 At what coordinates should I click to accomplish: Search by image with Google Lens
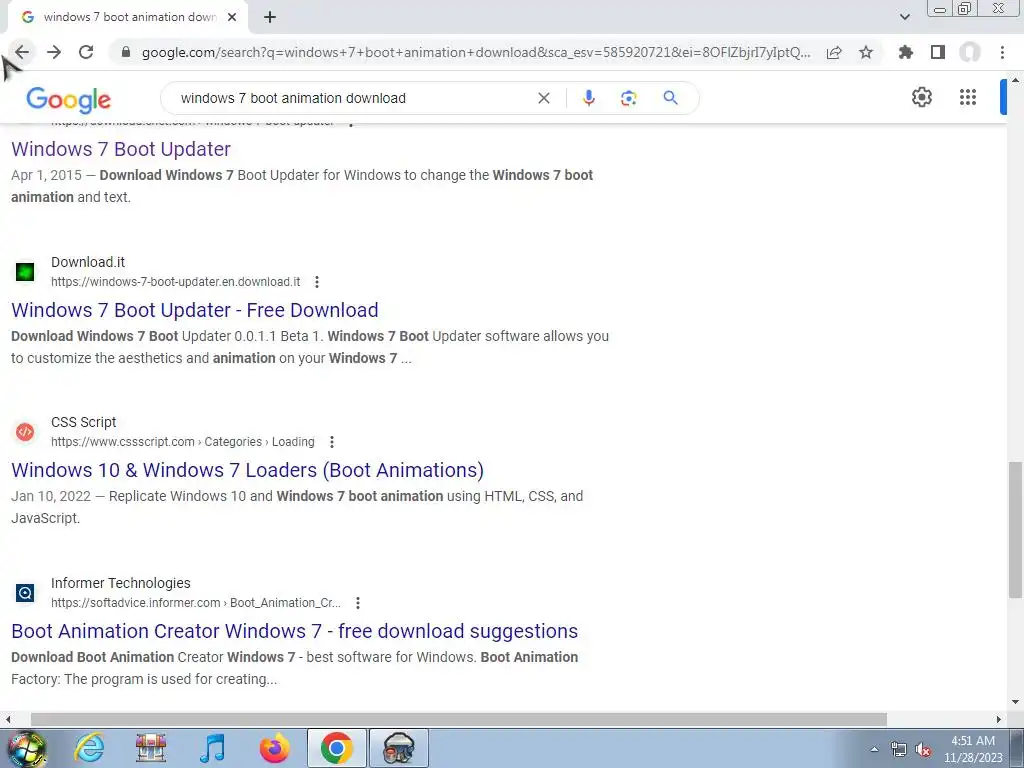[628, 98]
